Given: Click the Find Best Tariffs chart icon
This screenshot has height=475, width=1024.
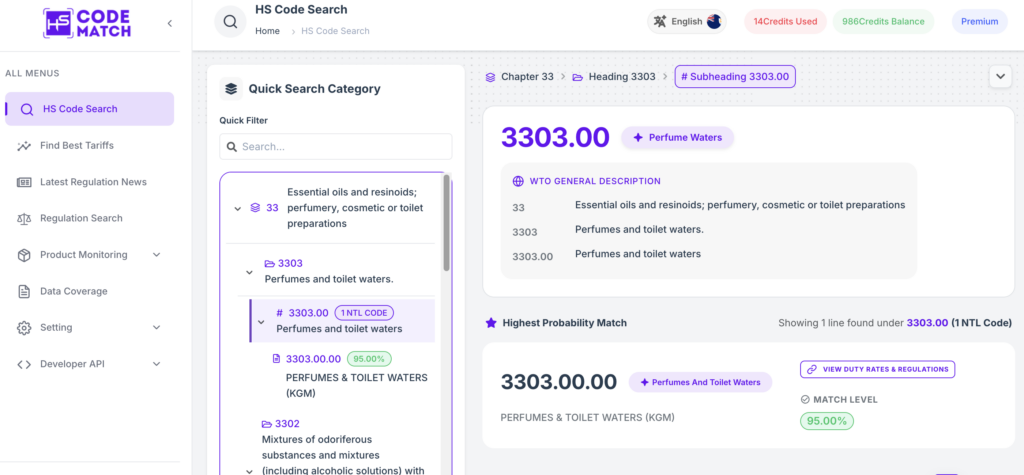Looking at the screenshot, I should point(24,146).
